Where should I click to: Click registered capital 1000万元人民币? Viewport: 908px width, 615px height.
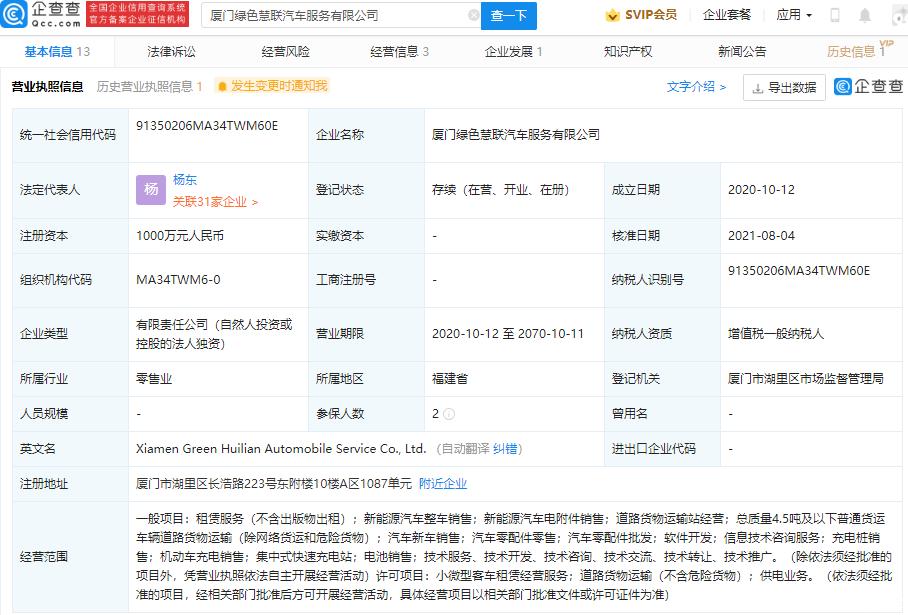180,236
